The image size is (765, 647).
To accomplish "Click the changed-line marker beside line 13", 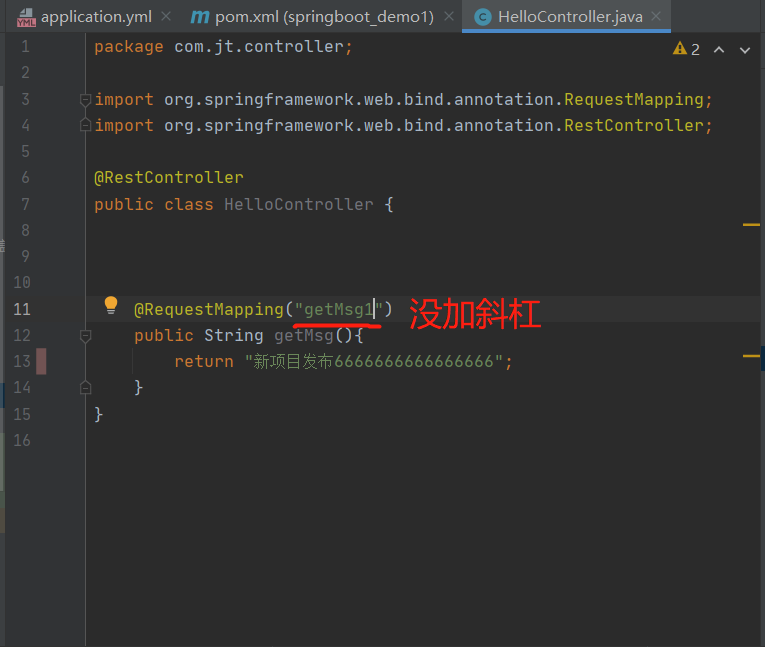I will (41, 361).
